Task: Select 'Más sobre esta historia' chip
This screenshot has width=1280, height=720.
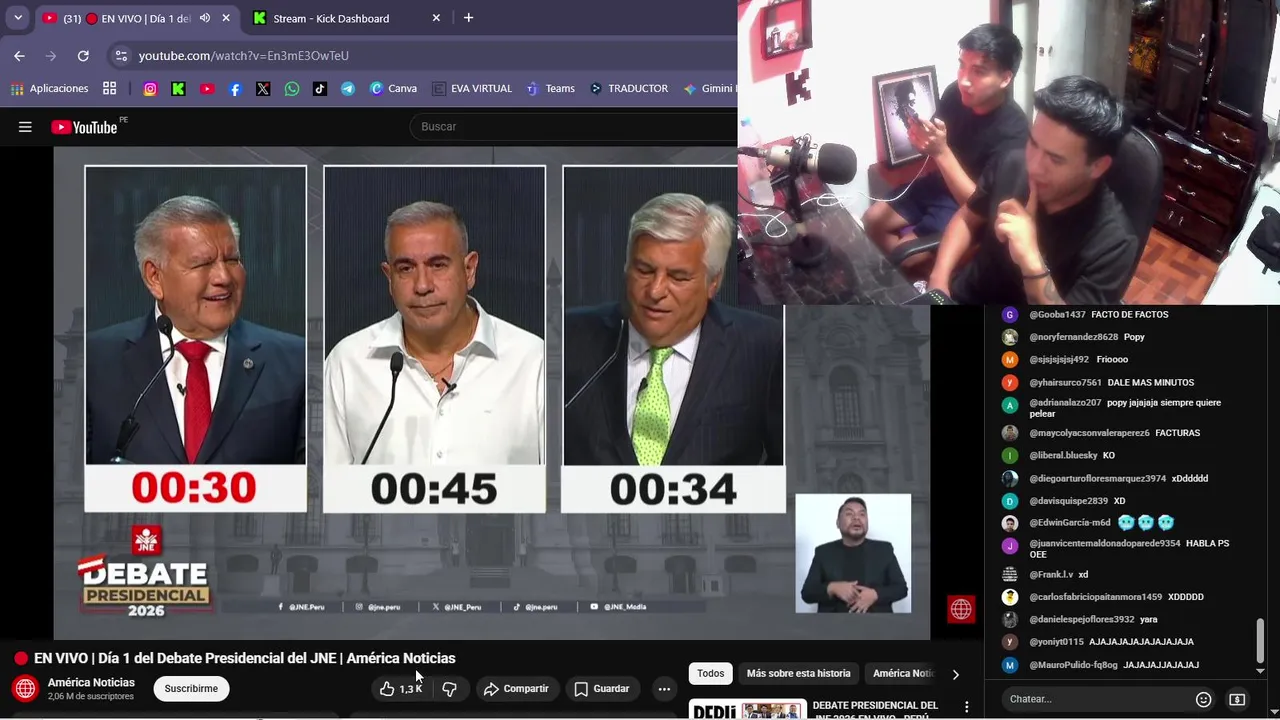Action: (798, 674)
